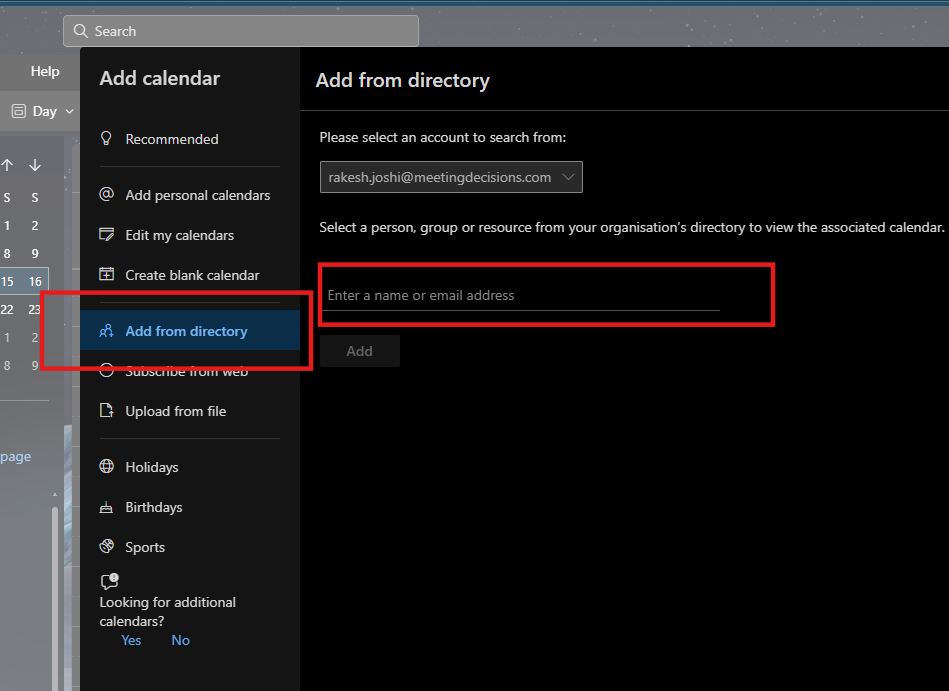
Task: Click the Recommended lightbulb icon
Action: pyautogui.click(x=107, y=139)
